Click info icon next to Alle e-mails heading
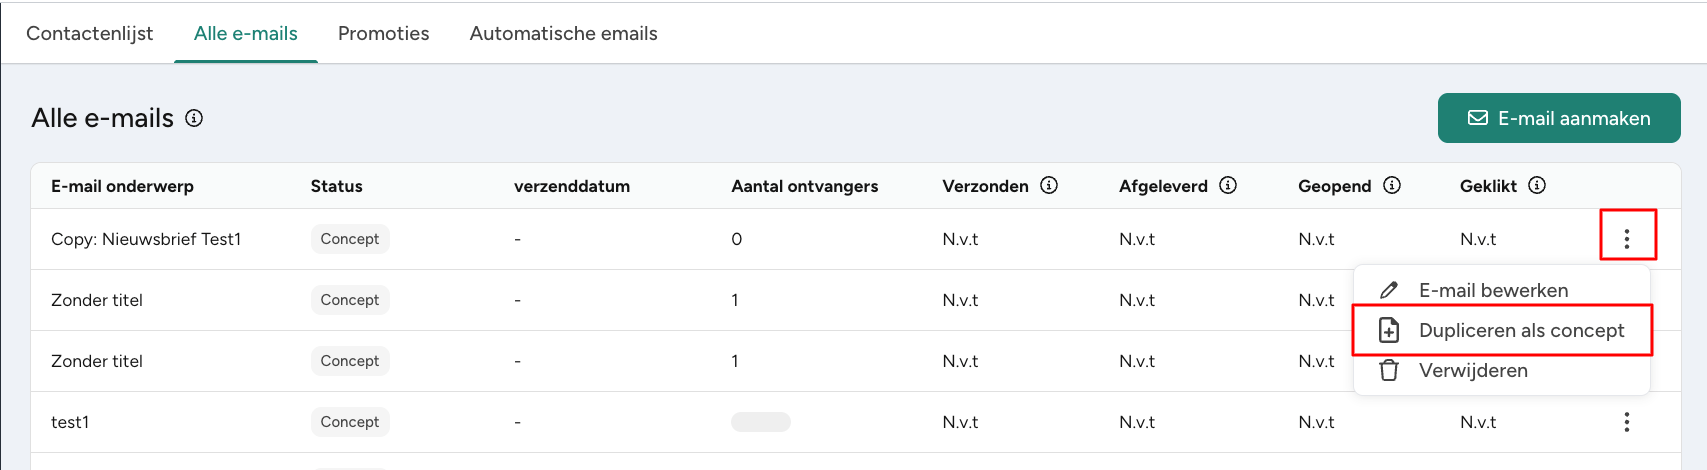Image resolution: width=1707 pixels, height=470 pixels. pos(194,118)
